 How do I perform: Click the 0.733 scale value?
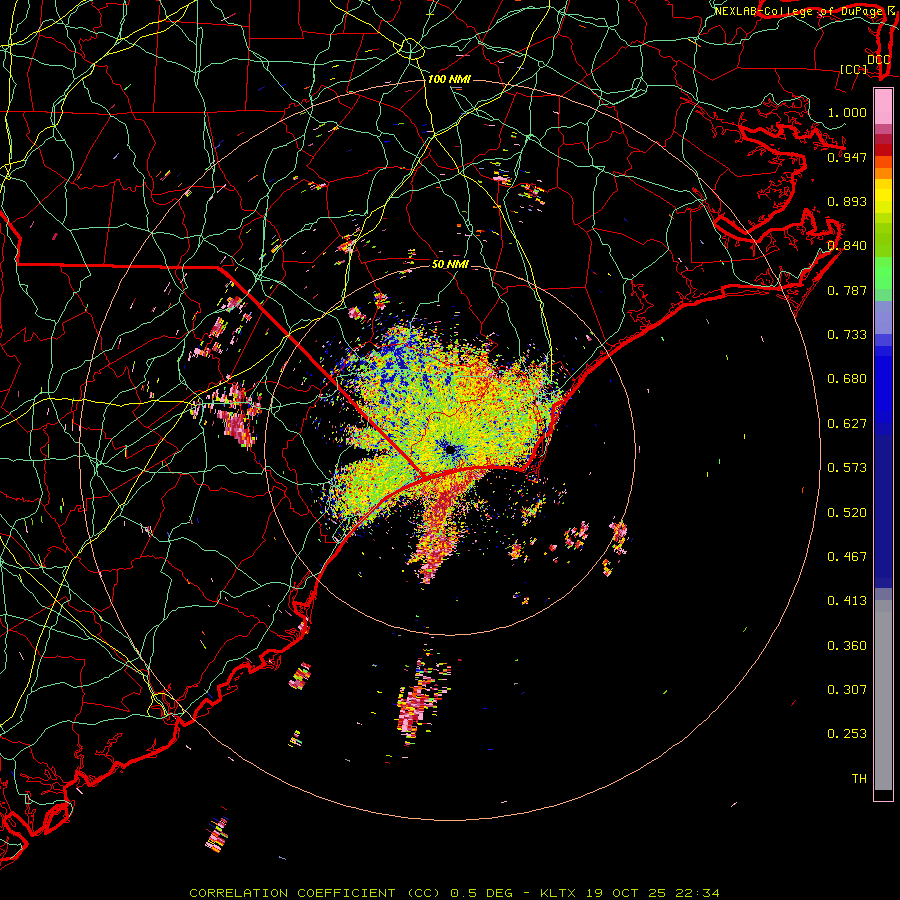pos(847,335)
